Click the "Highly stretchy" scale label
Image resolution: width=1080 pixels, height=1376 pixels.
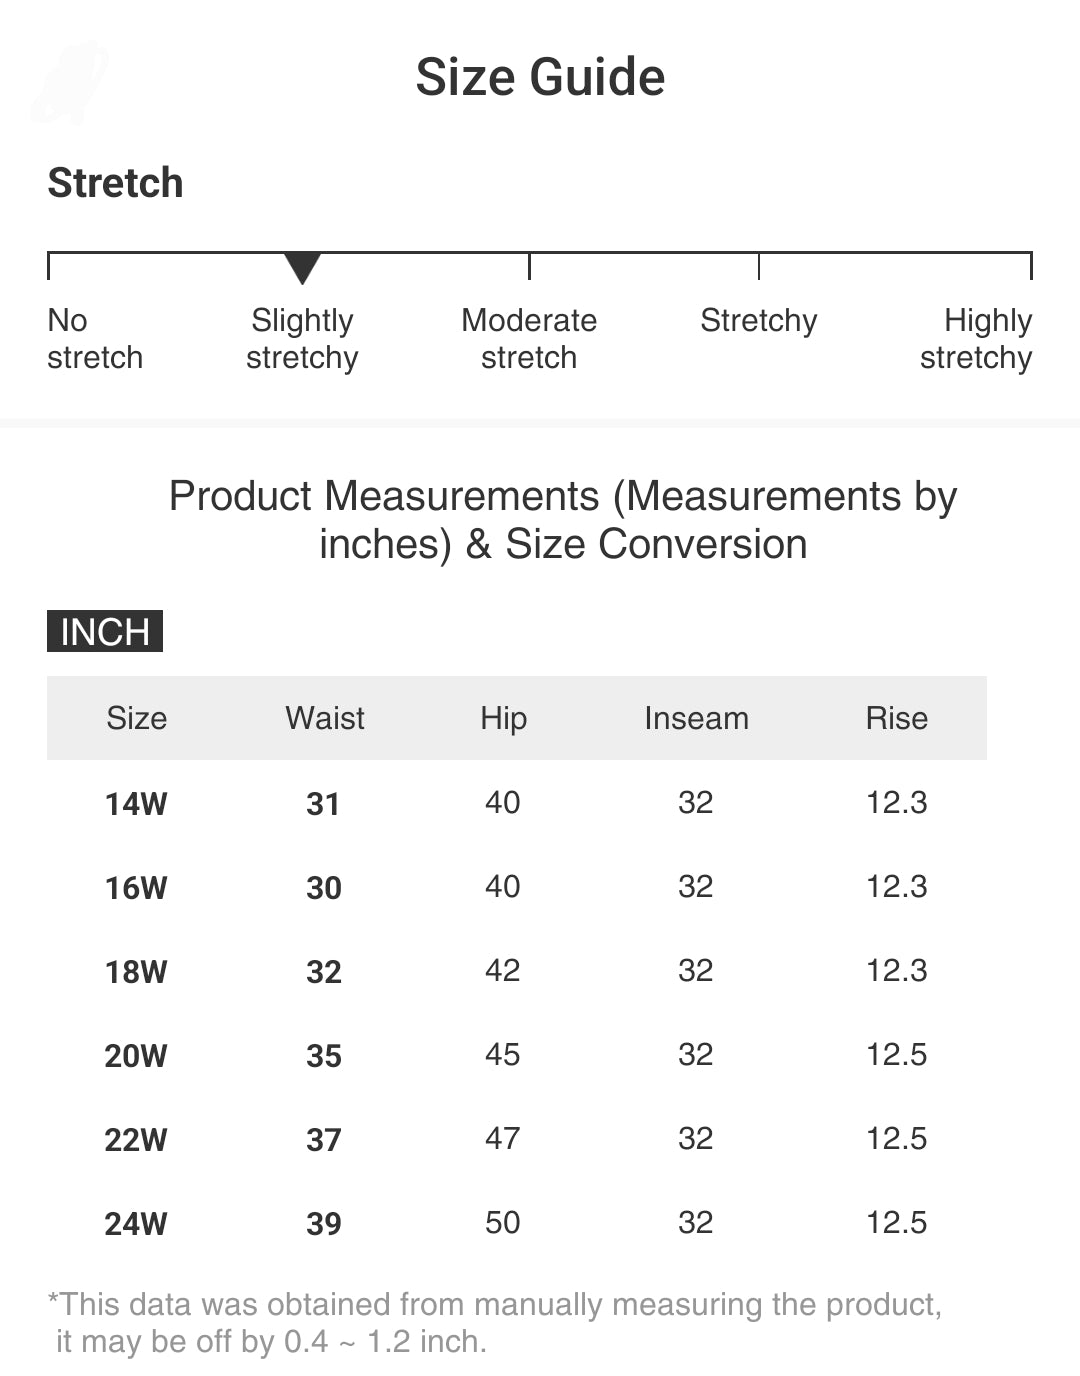pyautogui.click(x=976, y=339)
